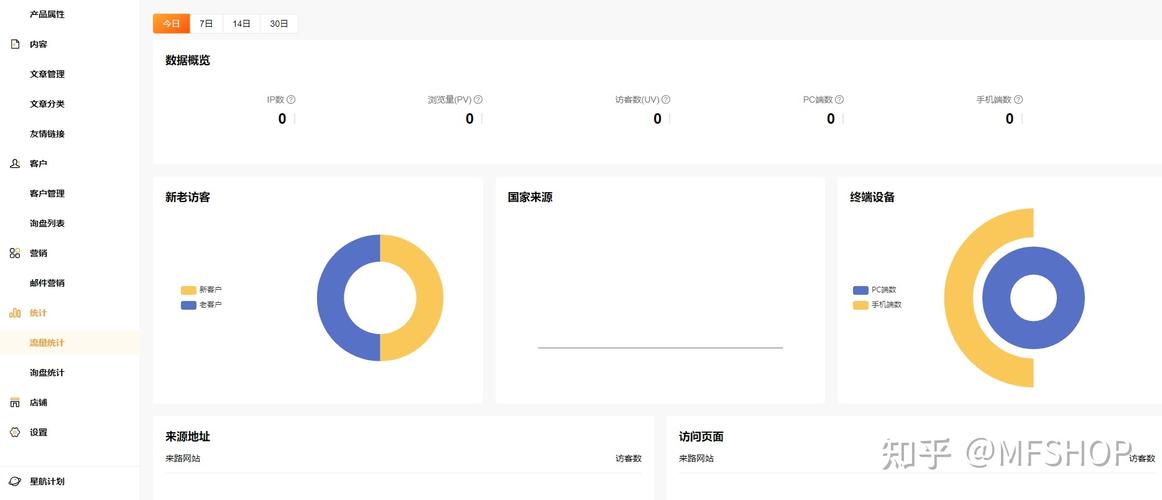1162x500 pixels.
Task: Open 文章分类 menu item
Action: 47,104
